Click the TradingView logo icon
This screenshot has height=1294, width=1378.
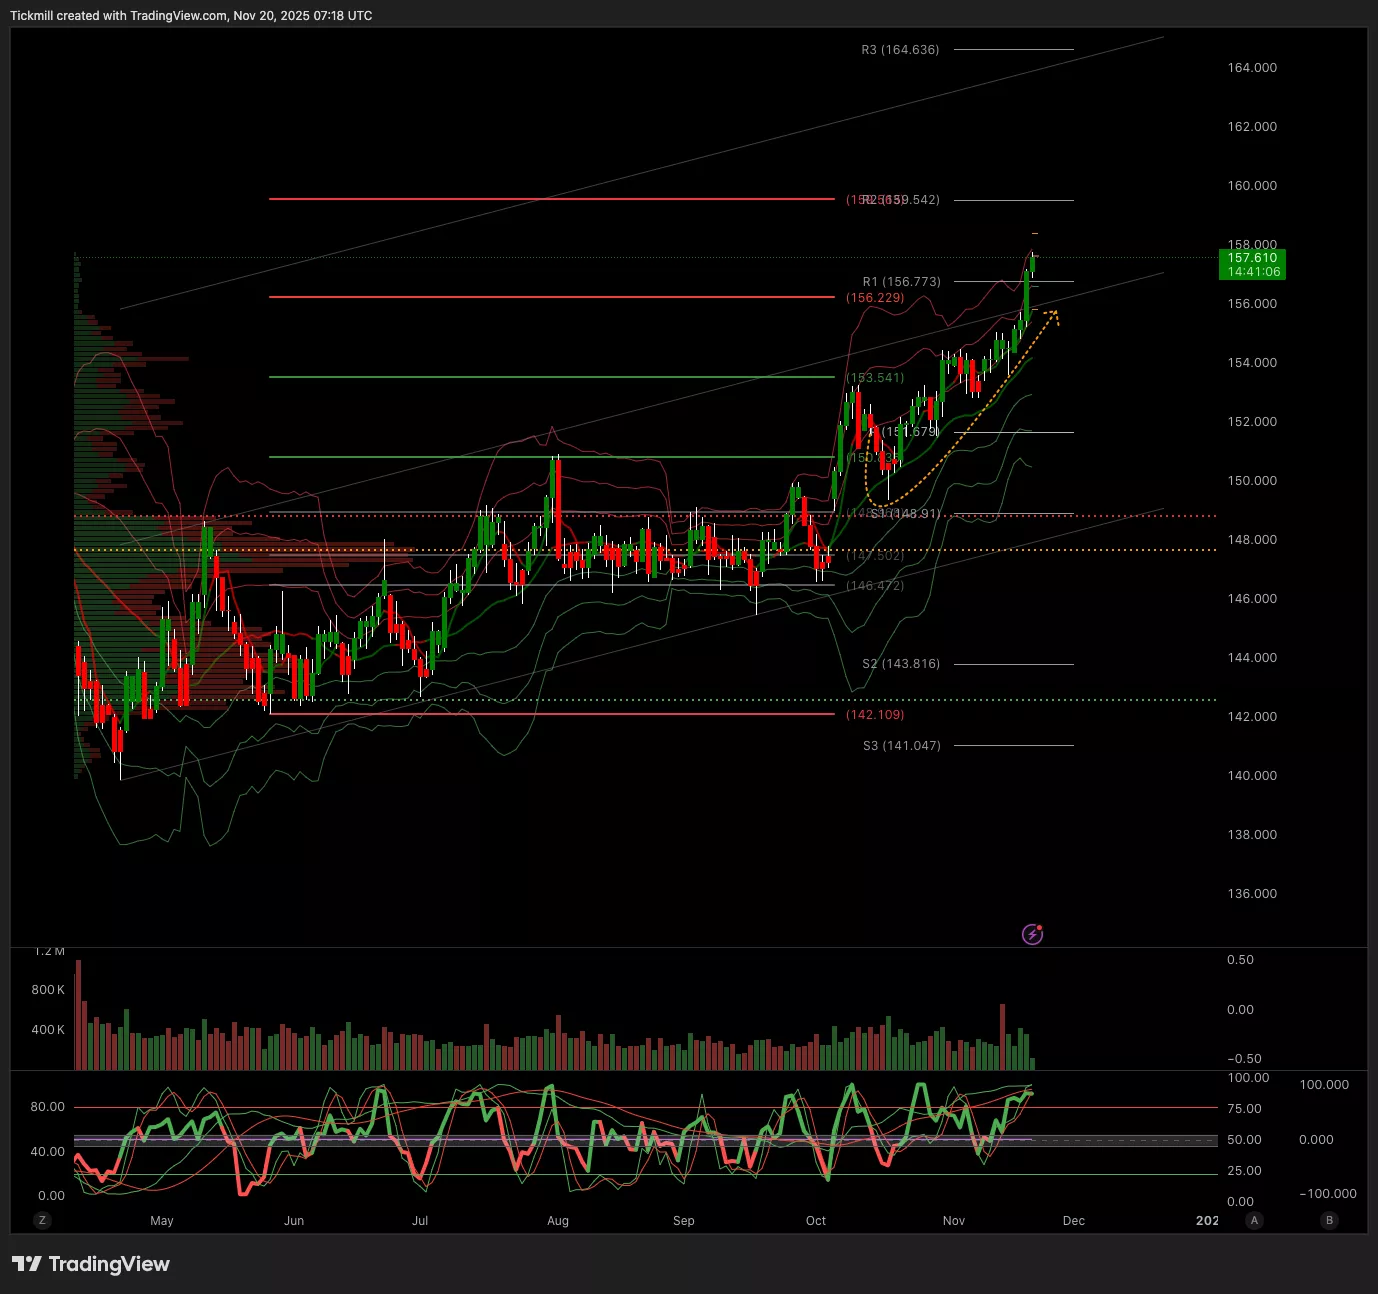pyautogui.click(x=27, y=1264)
